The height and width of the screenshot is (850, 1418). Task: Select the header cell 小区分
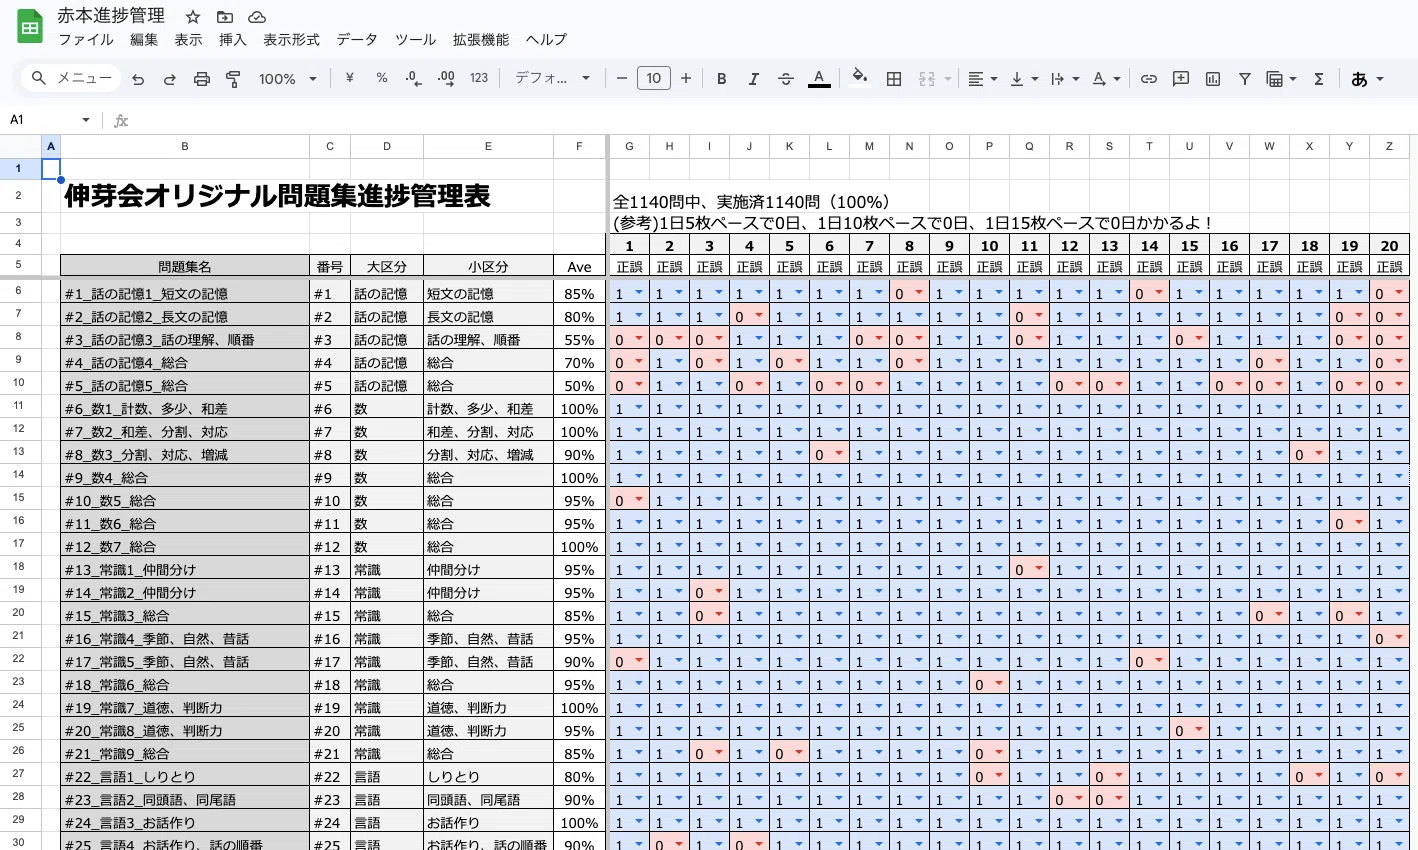[488, 267]
